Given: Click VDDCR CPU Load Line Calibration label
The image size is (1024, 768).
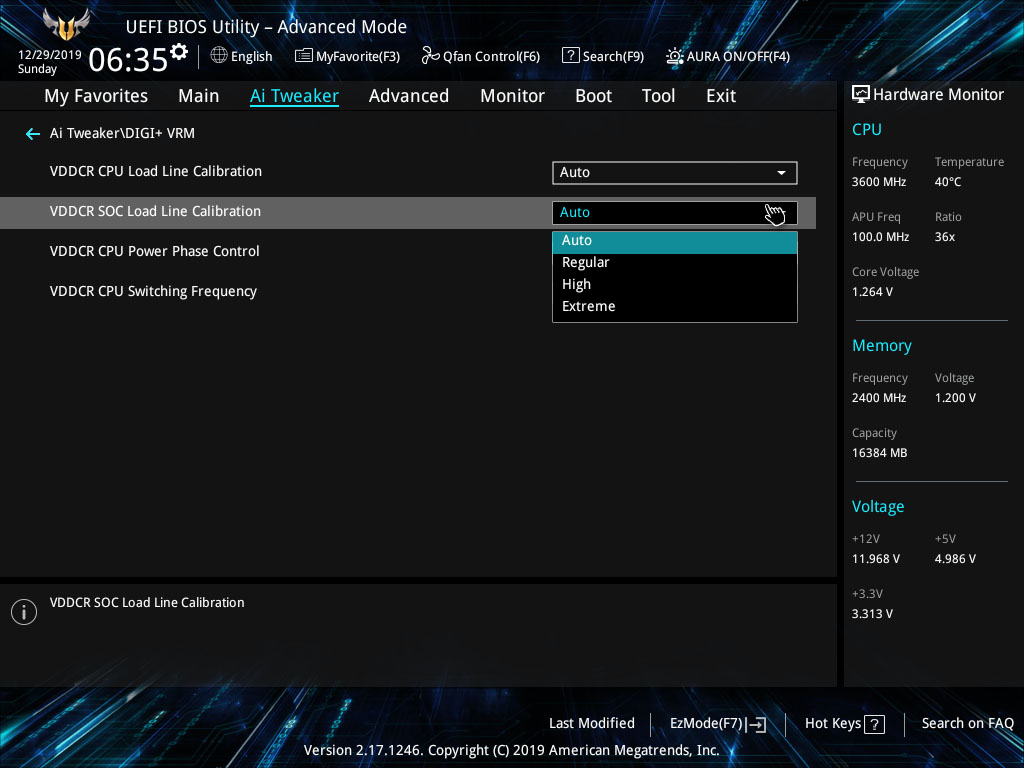Looking at the screenshot, I should [155, 171].
